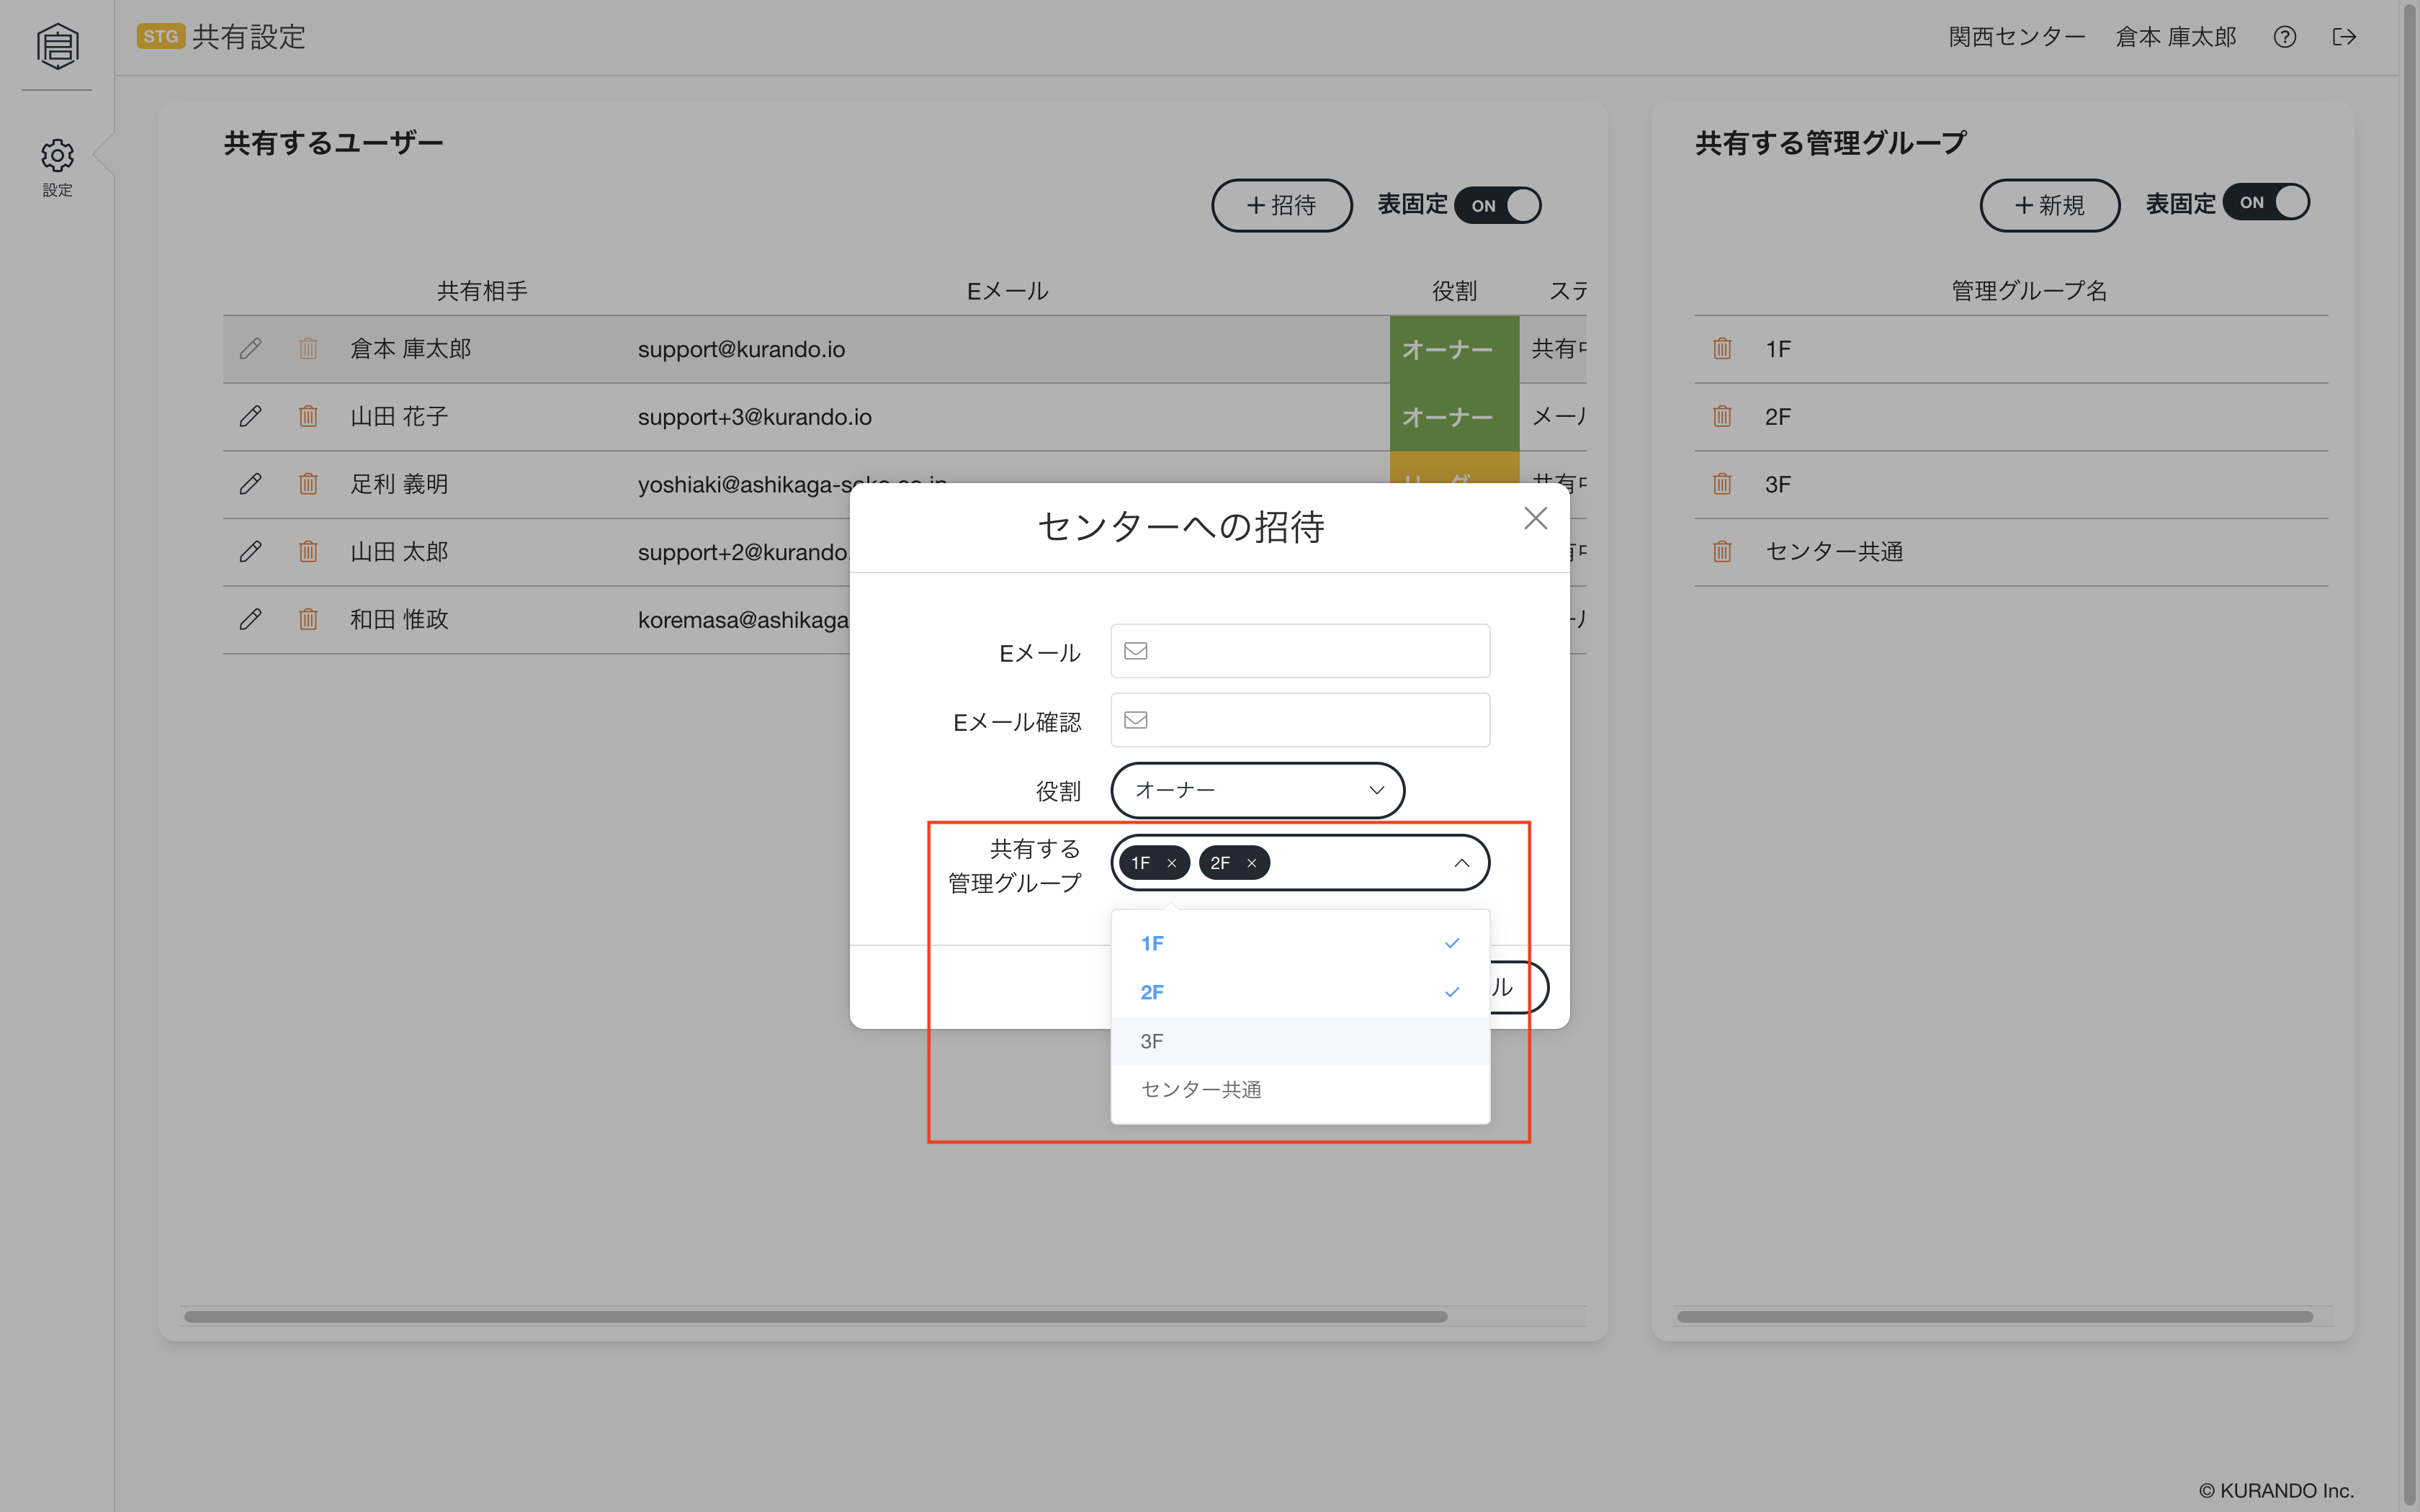Viewport: 2420px width, 1512px height.
Task: Delete user 倉本 庫太郎 via trash icon
Action: (308, 349)
